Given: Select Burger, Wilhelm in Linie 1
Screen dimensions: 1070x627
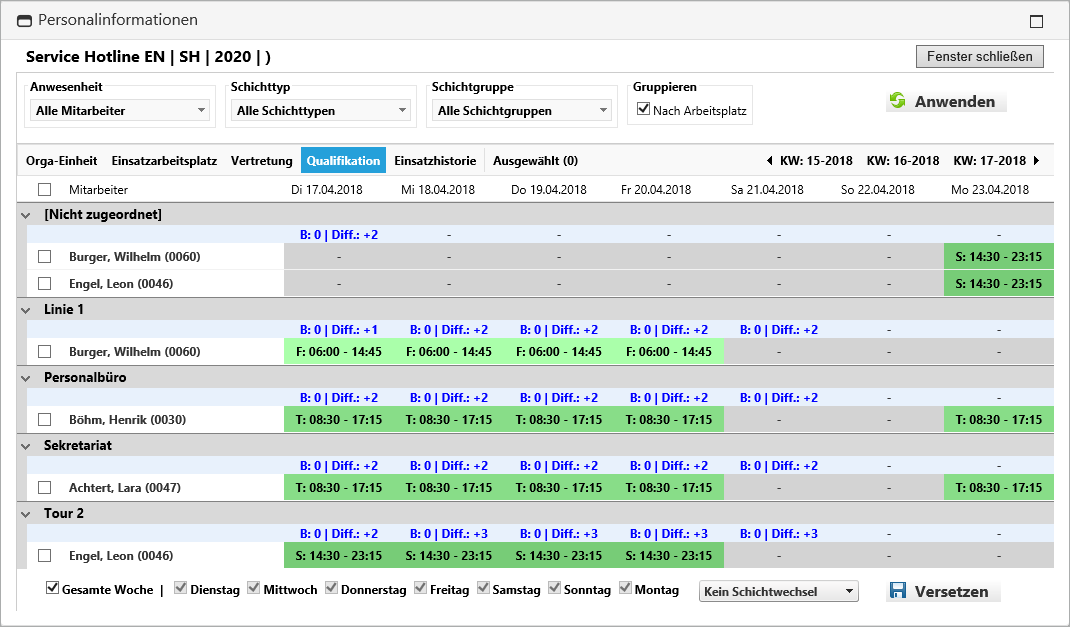Looking at the screenshot, I should pyautogui.click(x=44, y=351).
